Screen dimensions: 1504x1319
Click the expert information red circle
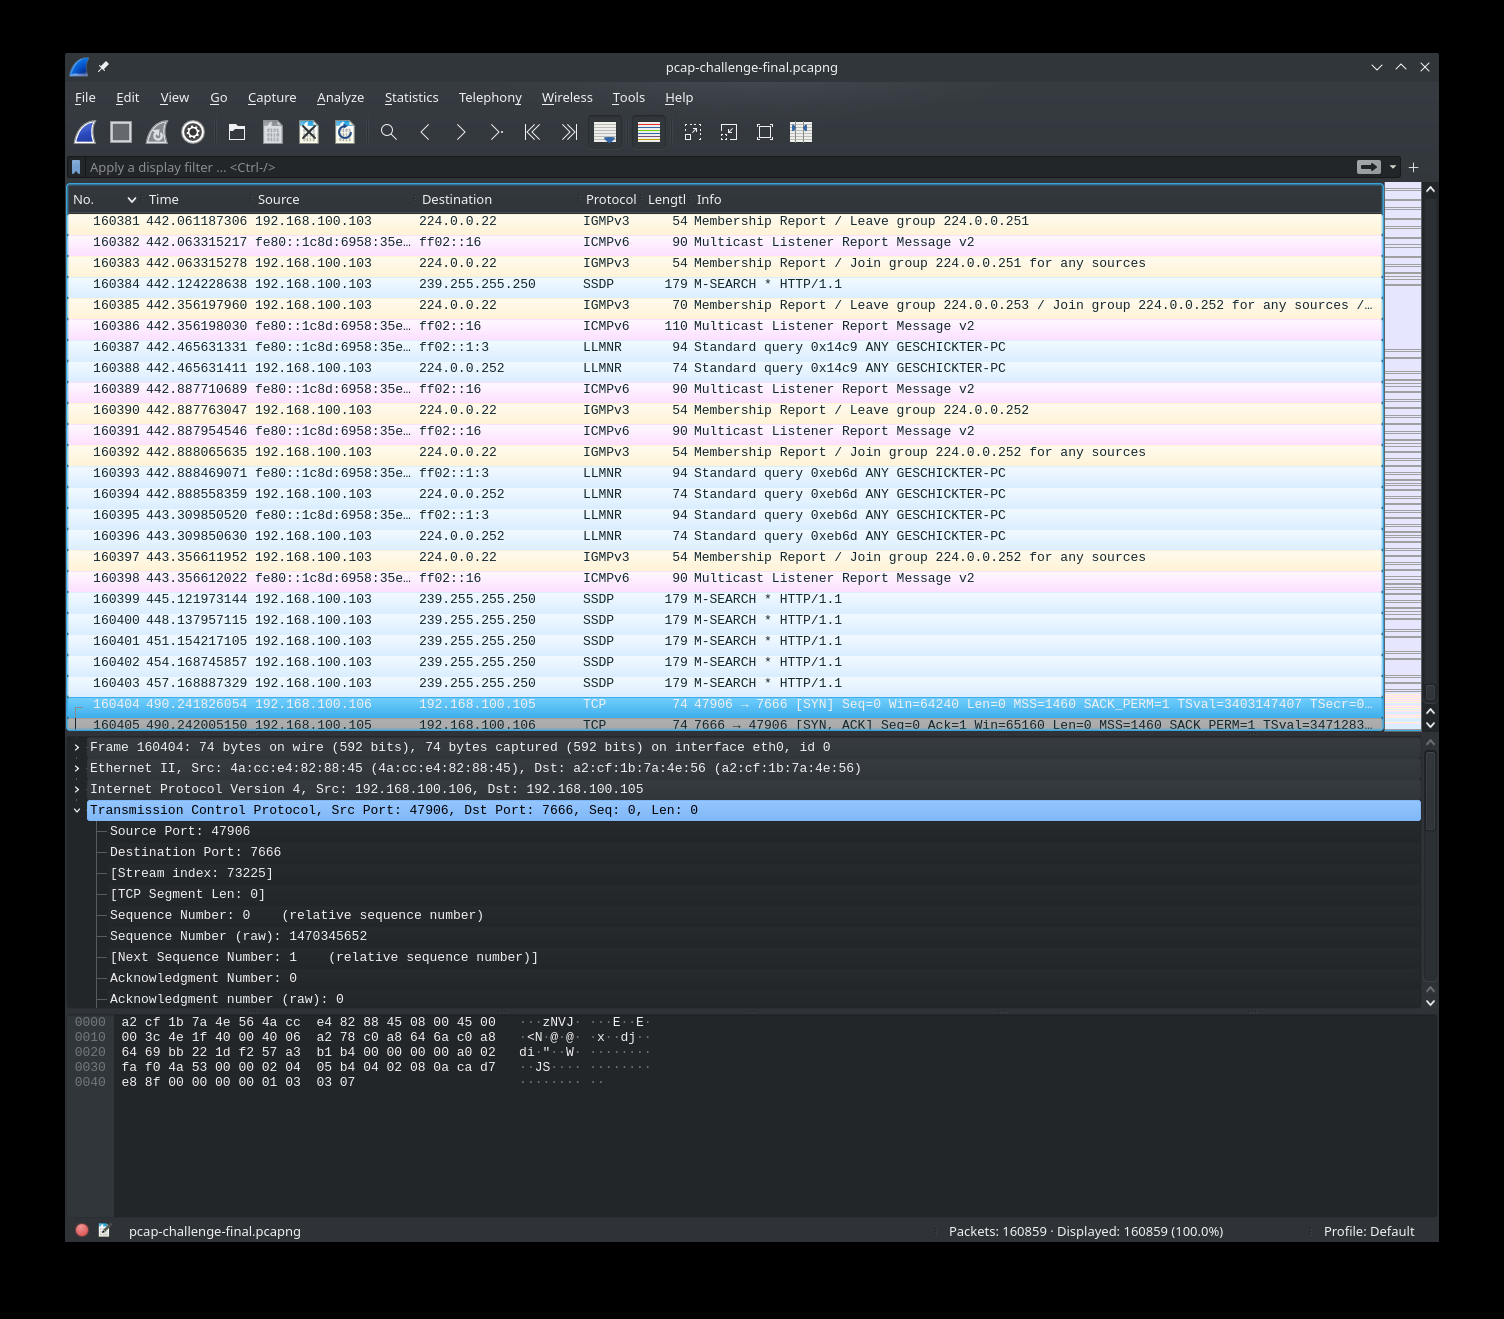[82, 1231]
